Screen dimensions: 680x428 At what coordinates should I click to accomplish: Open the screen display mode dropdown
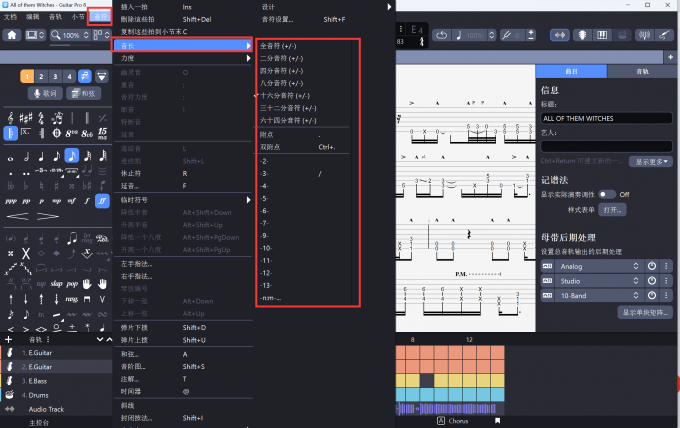click(x=35, y=35)
